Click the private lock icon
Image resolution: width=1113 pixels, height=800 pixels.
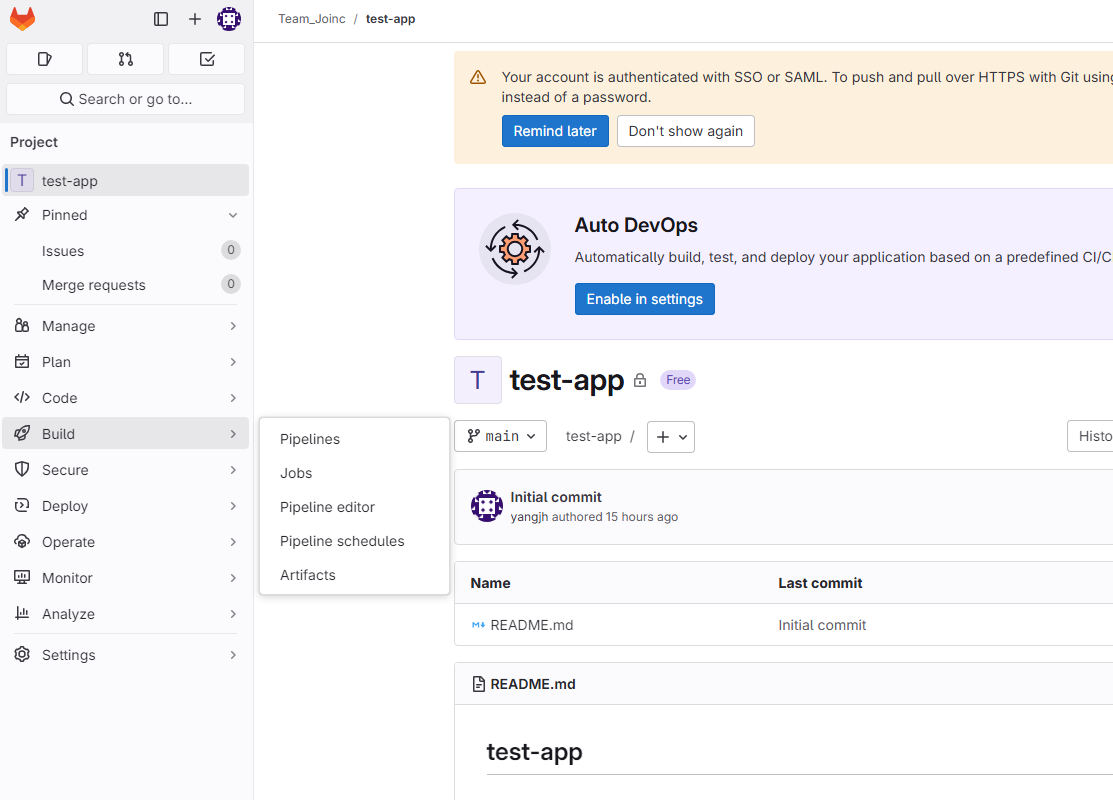(x=640, y=380)
